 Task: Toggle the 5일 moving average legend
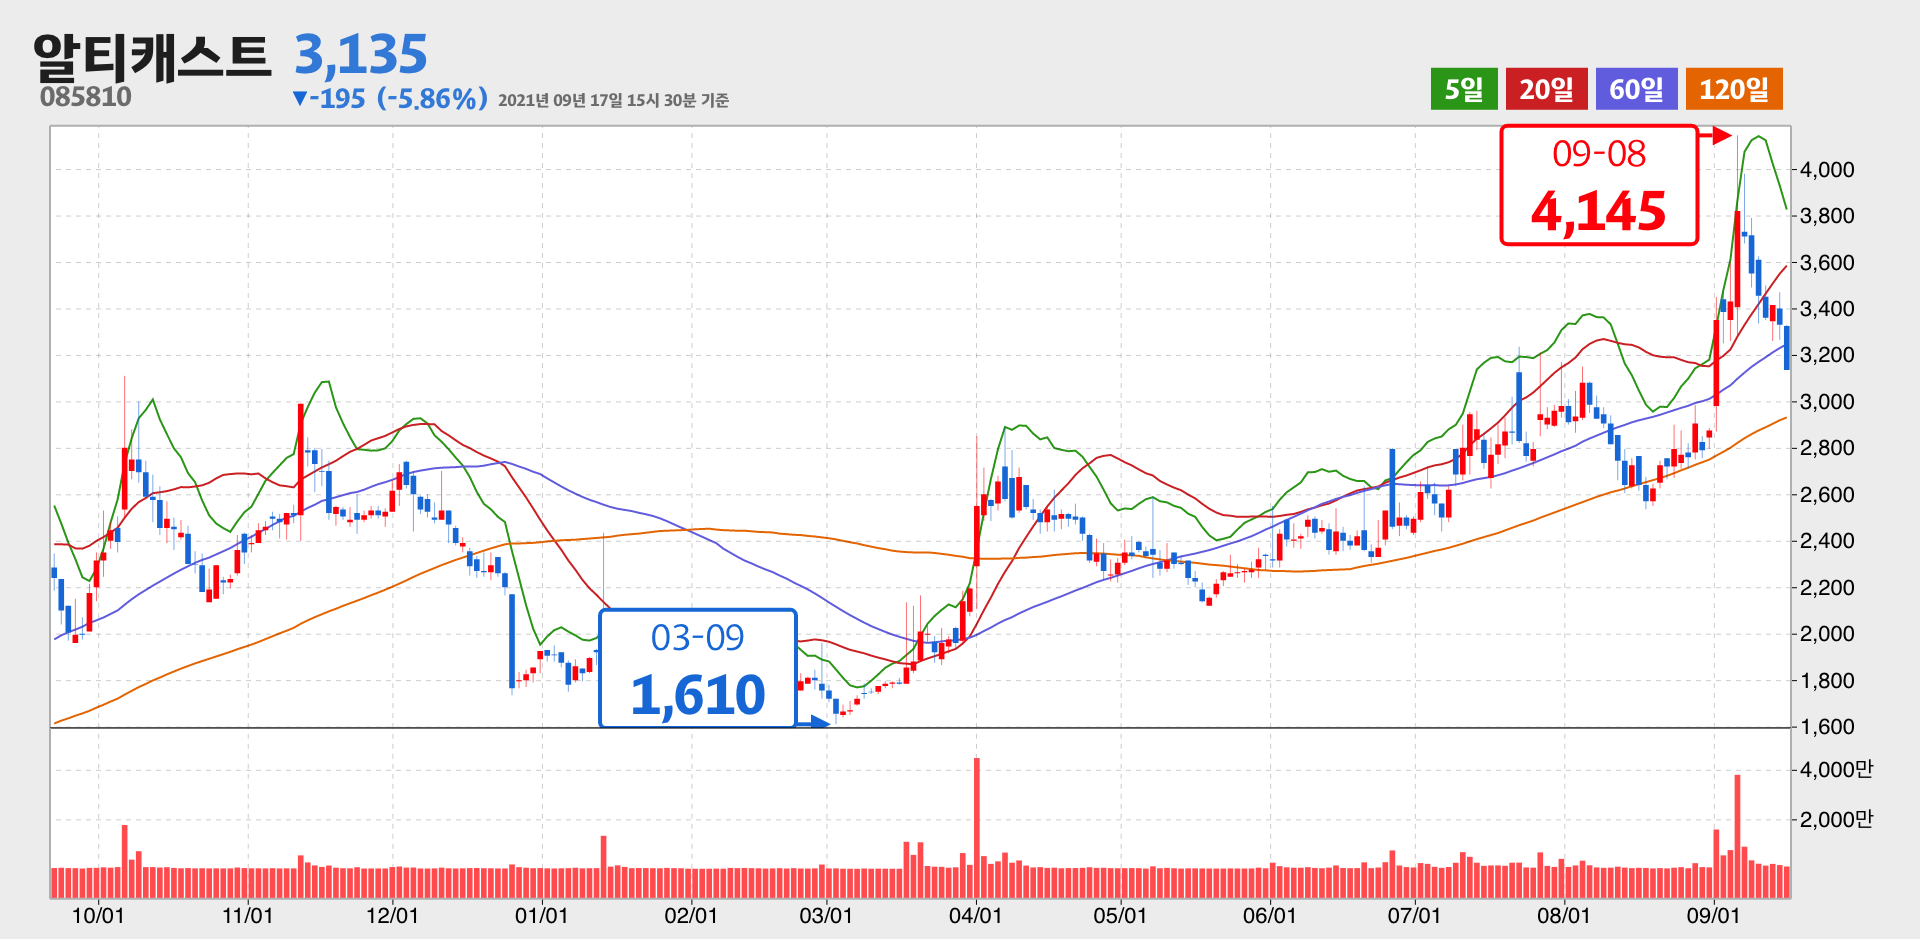[x=1463, y=89]
